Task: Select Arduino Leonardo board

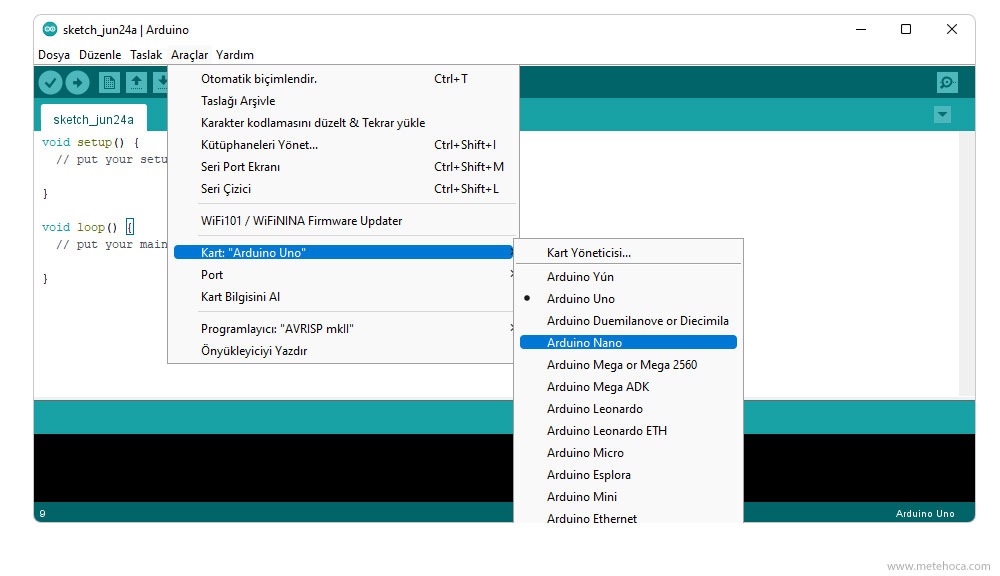Action: 628,409
